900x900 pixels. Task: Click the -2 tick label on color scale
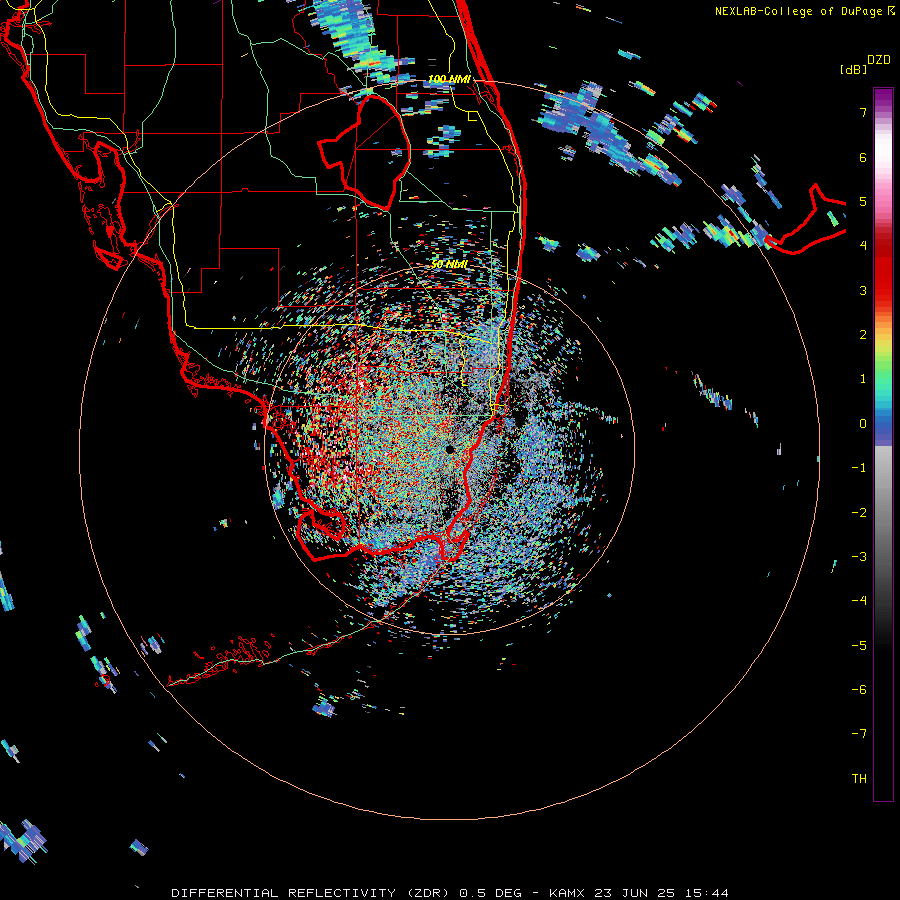(x=859, y=512)
